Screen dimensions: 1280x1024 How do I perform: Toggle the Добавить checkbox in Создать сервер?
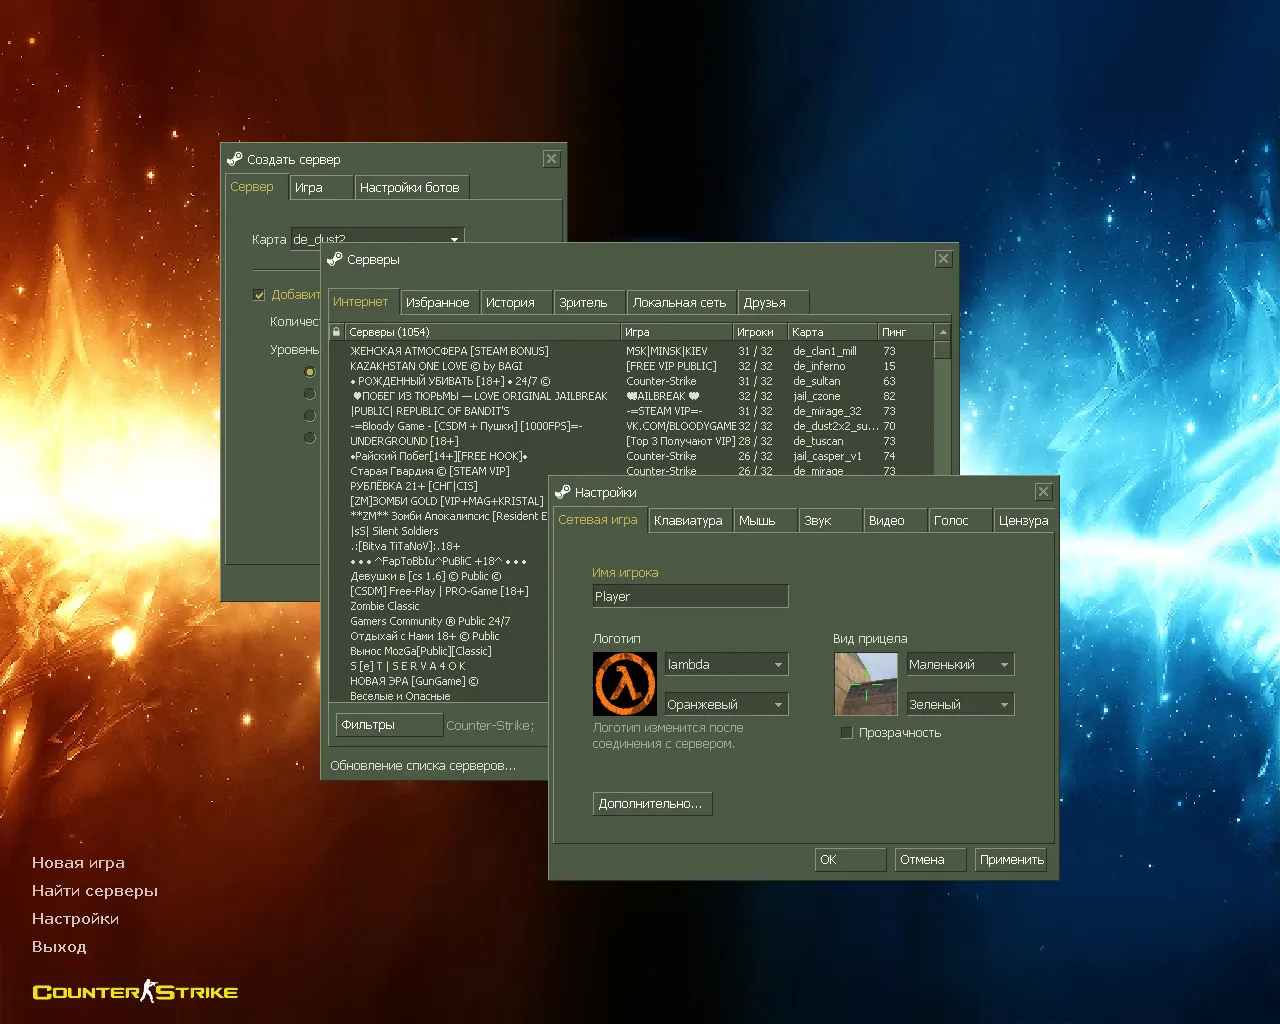pos(259,295)
